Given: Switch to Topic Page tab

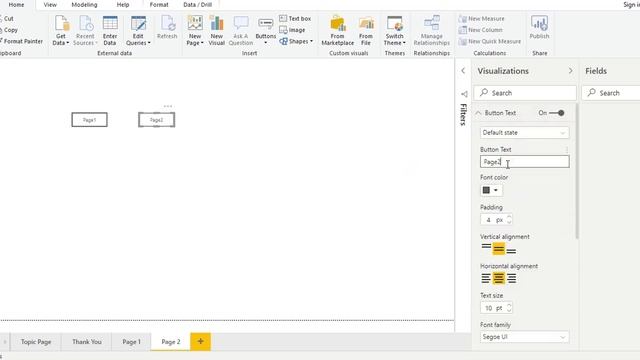Looking at the screenshot, I should click(x=36, y=342).
